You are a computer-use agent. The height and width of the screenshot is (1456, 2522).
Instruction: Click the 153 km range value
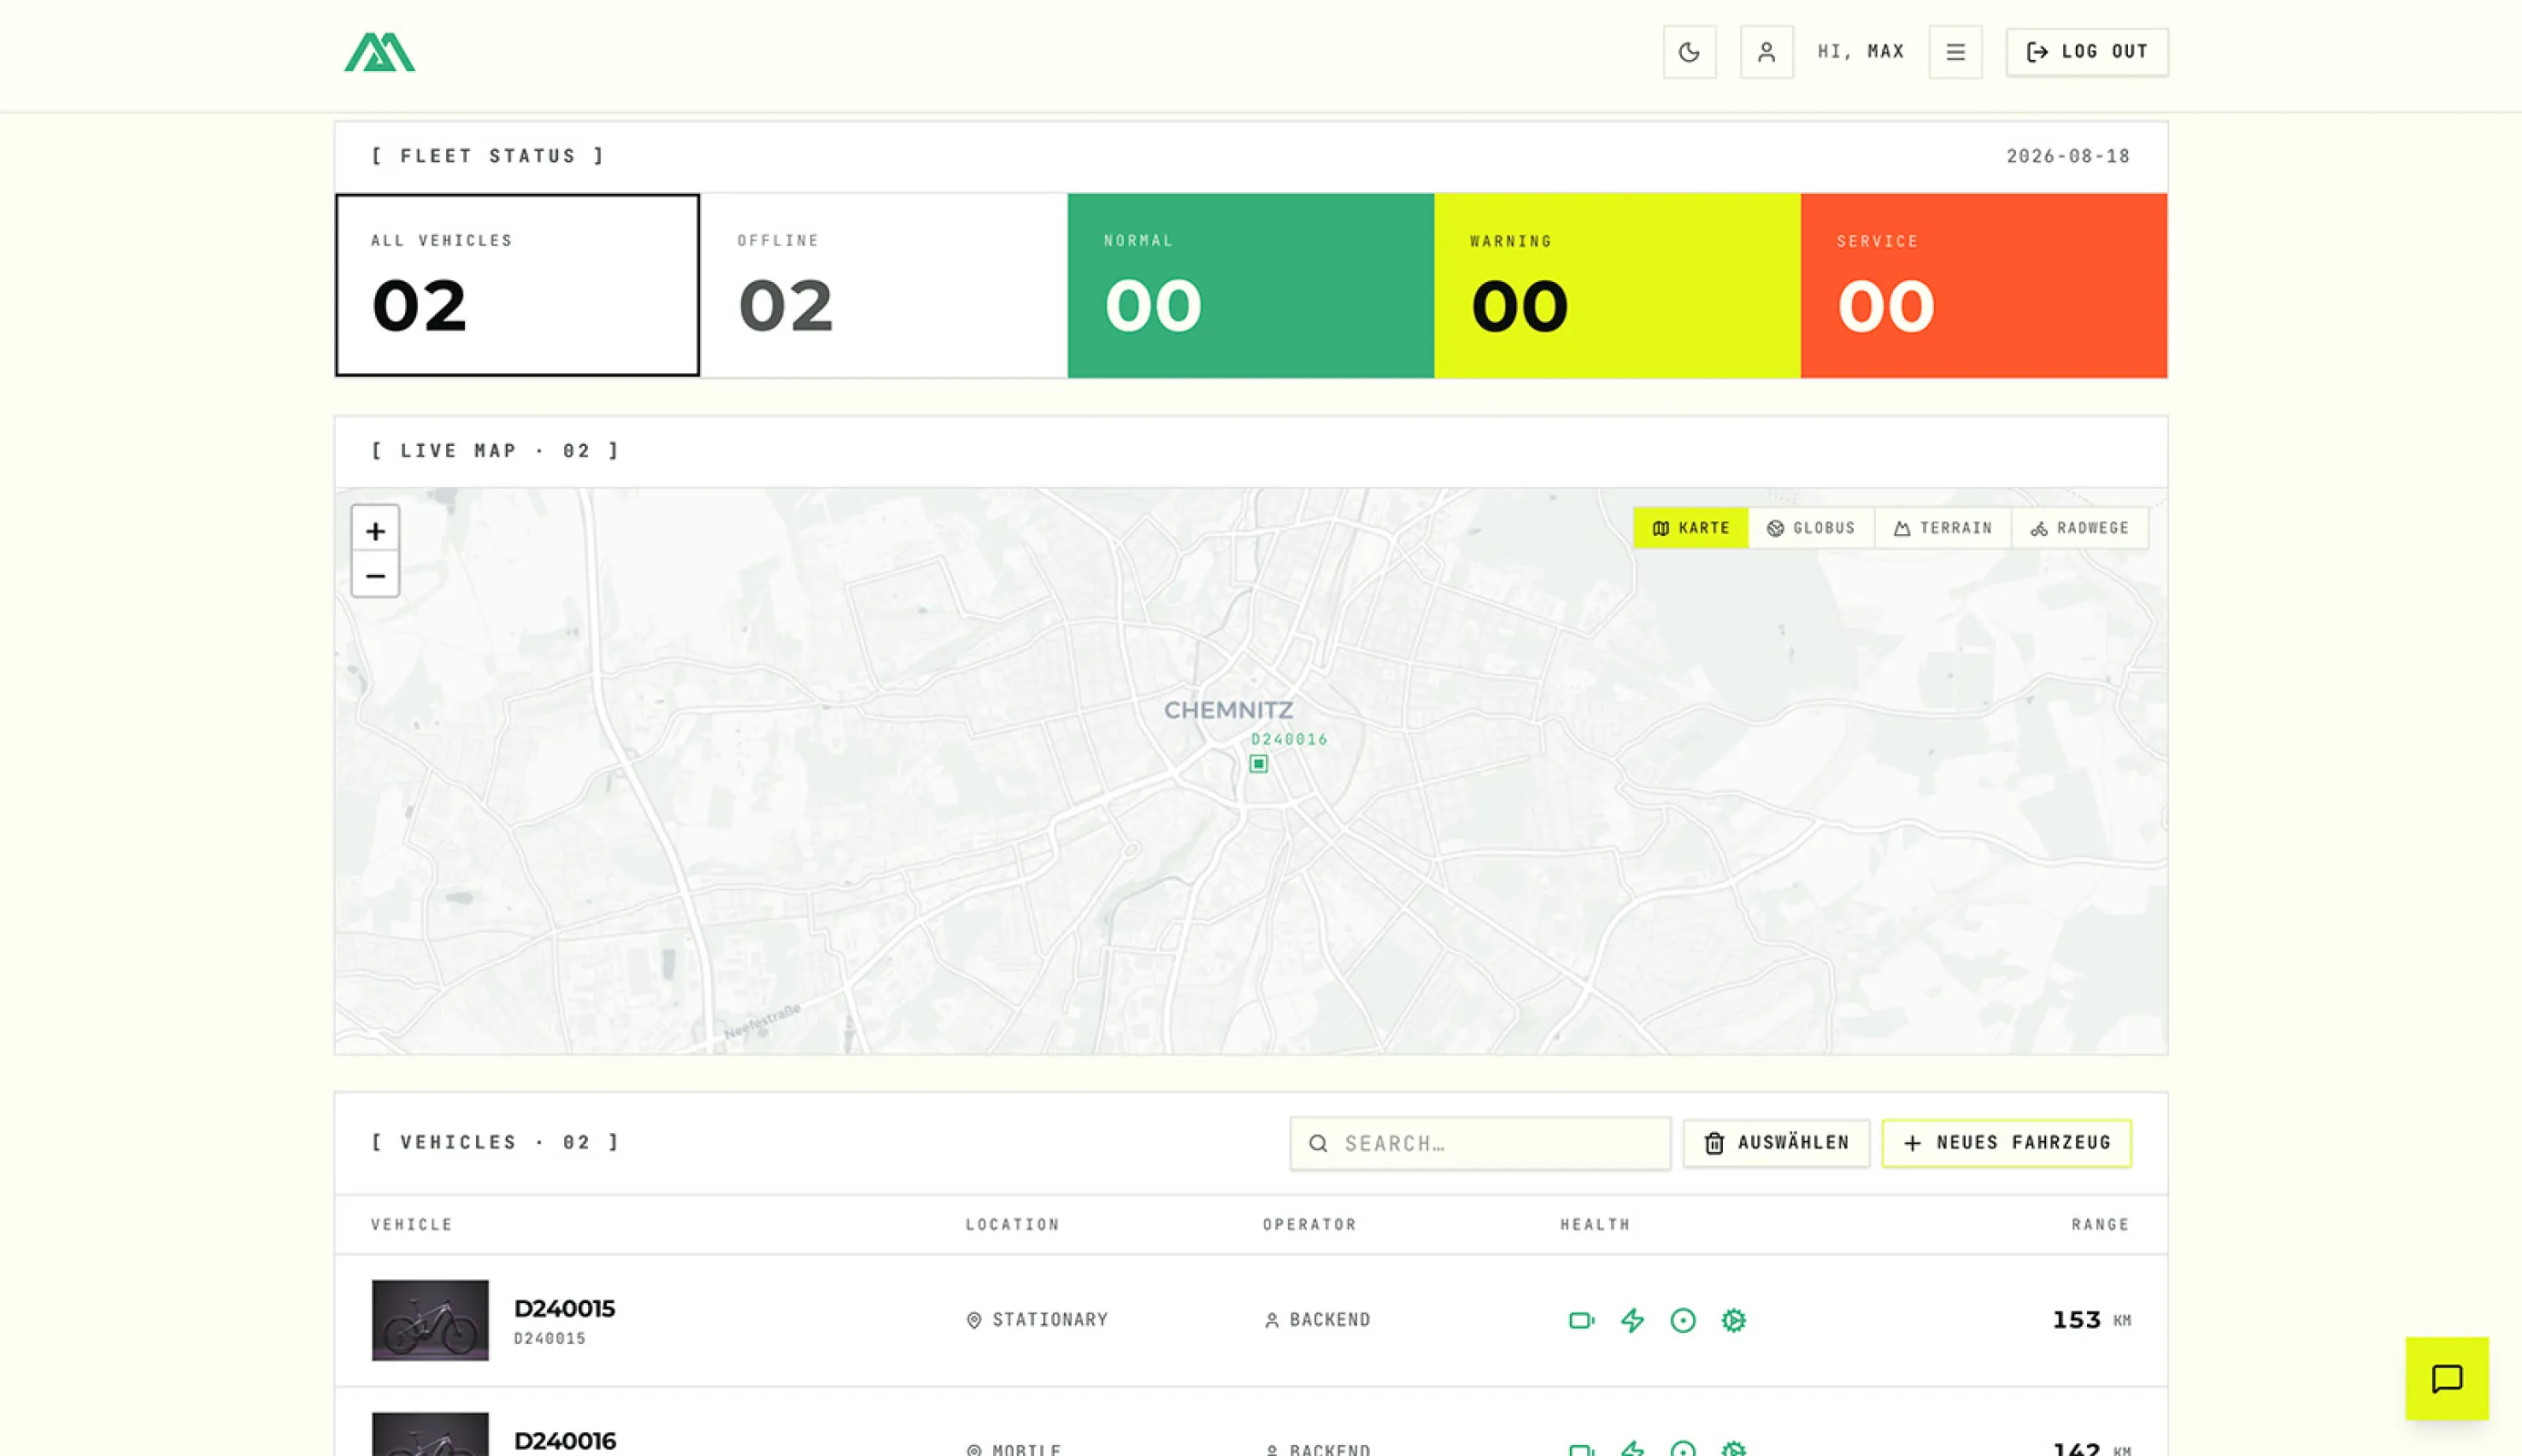tap(2091, 1320)
